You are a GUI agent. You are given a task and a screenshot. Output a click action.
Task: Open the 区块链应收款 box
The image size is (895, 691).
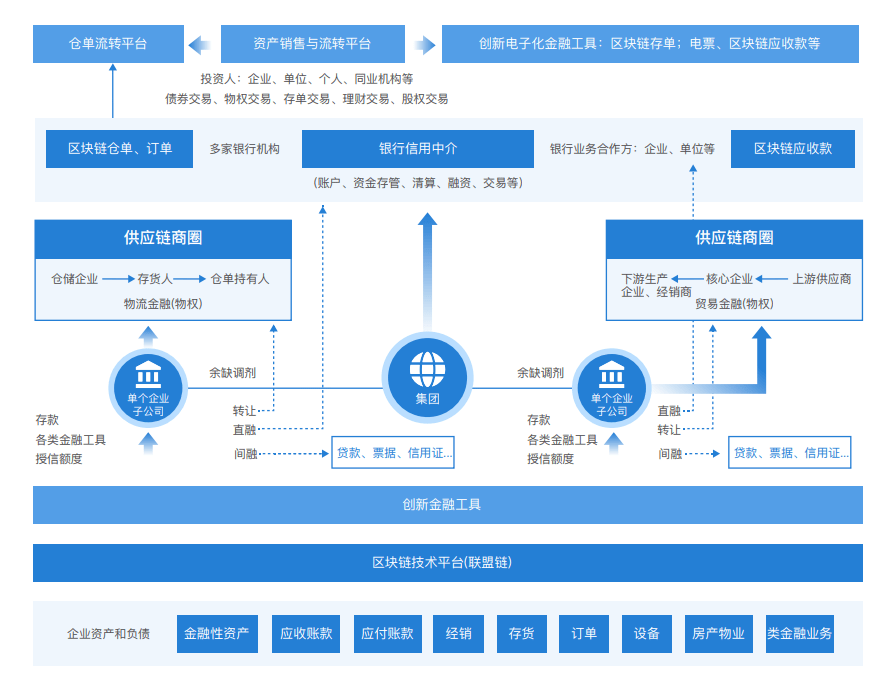pos(793,148)
